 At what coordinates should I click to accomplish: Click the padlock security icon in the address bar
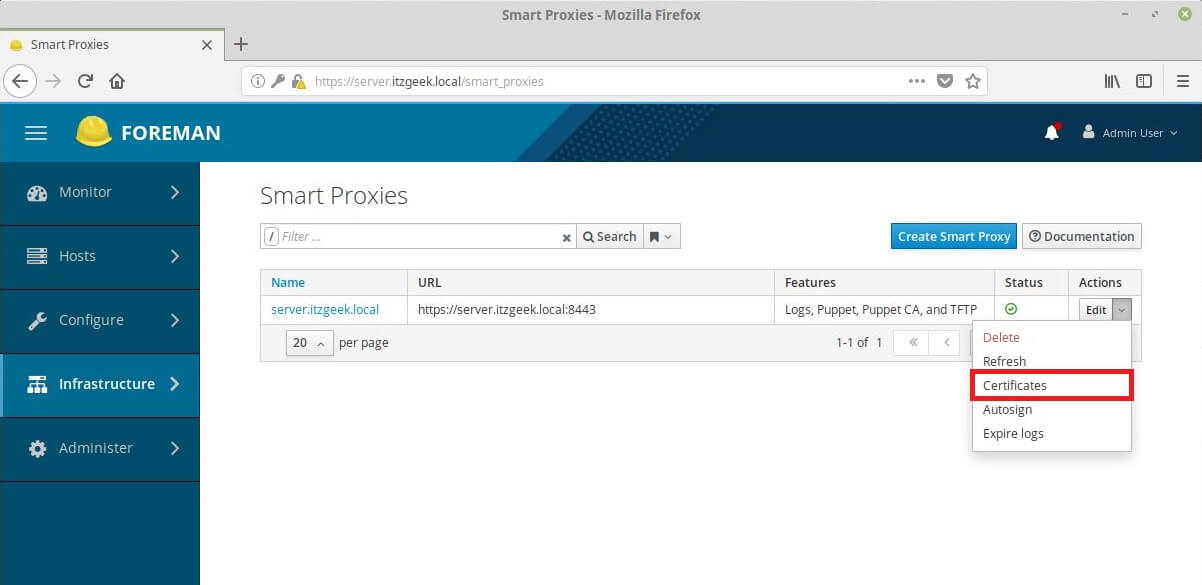298,81
